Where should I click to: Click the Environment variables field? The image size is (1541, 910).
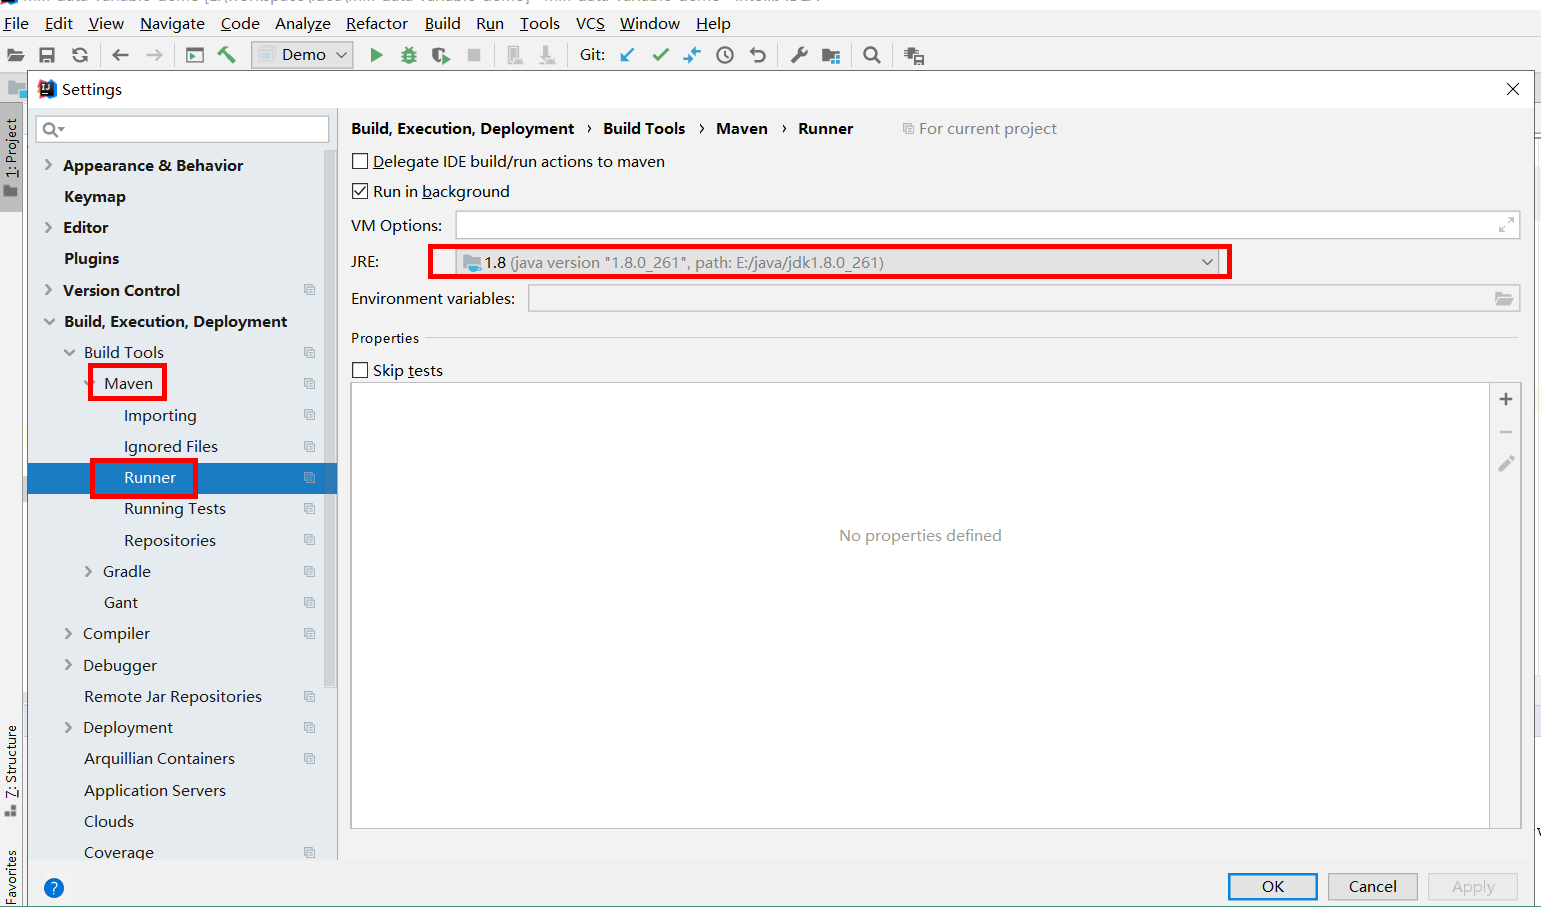coord(1024,298)
